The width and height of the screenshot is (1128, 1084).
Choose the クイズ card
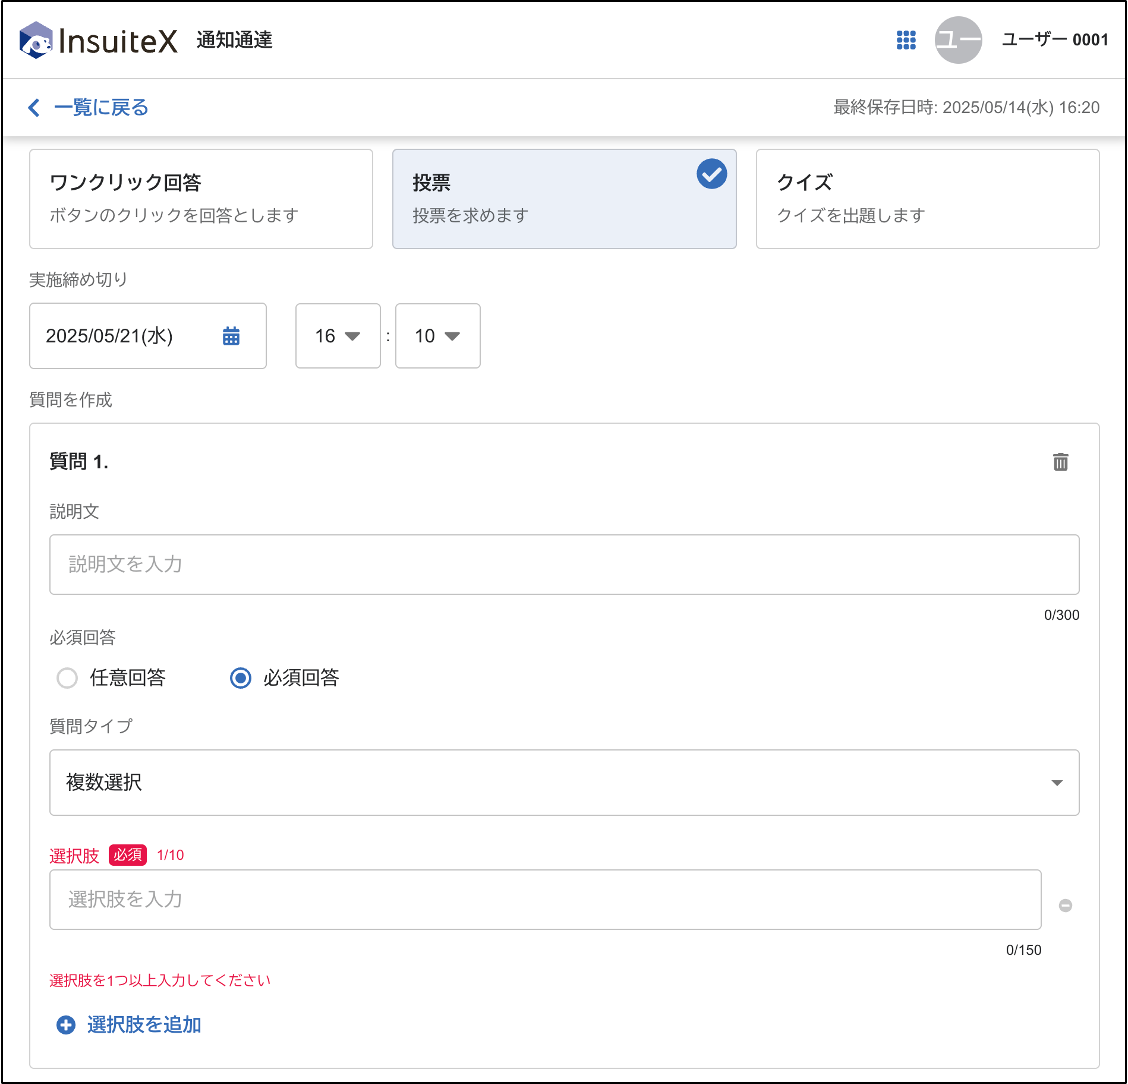click(927, 199)
